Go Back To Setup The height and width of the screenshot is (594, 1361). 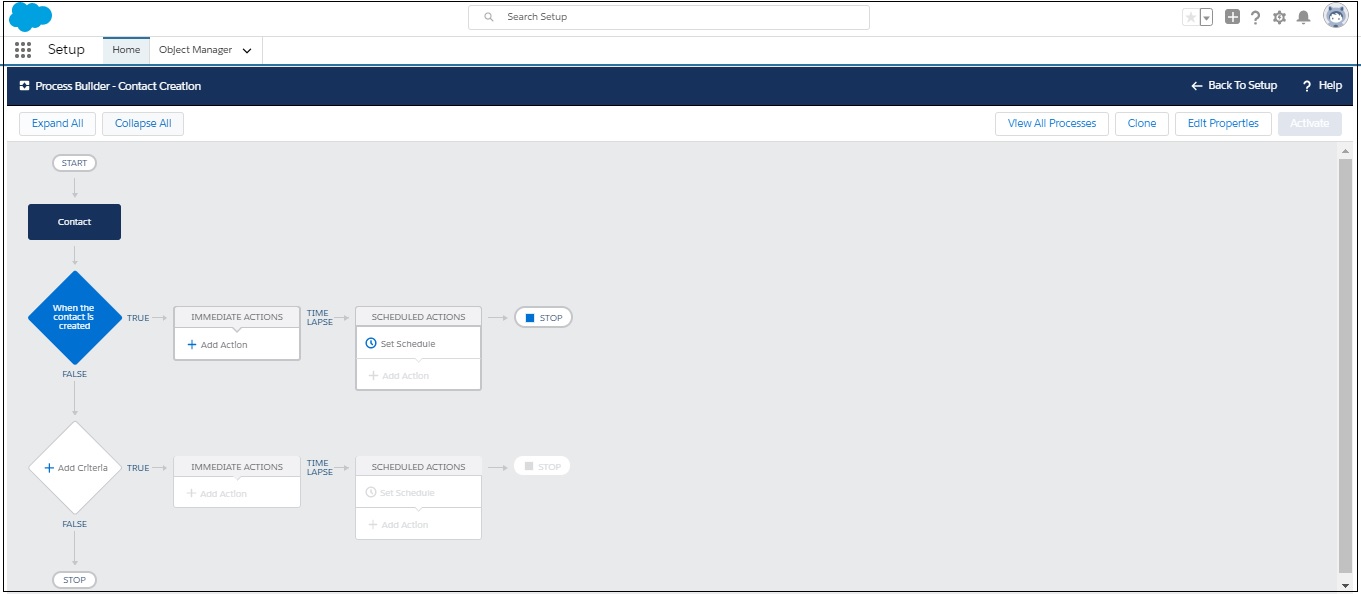click(1234, 86)
